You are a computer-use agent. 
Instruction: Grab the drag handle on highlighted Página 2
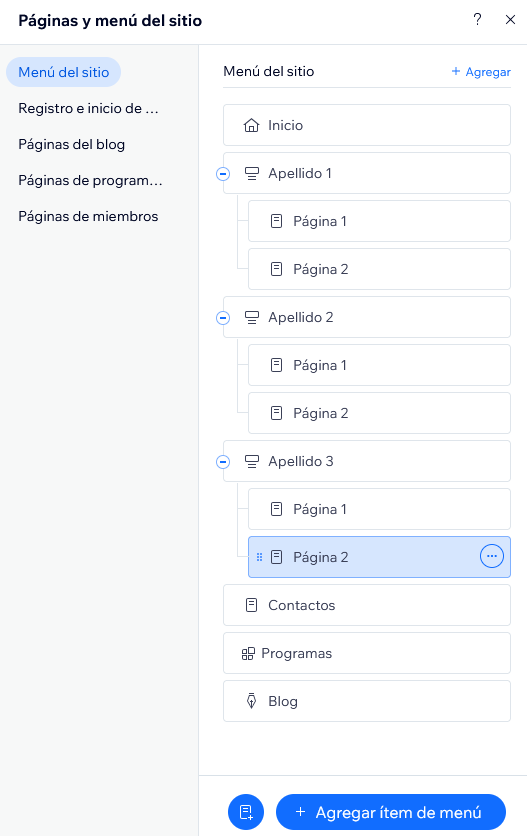(x=259, y=557)
